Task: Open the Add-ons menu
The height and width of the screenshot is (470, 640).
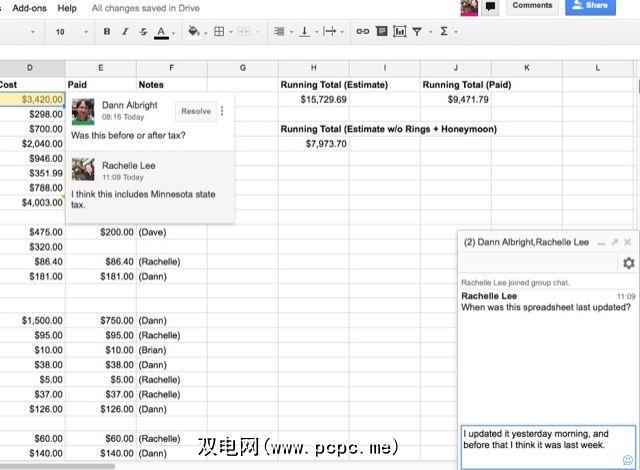Action: [29, 8]
